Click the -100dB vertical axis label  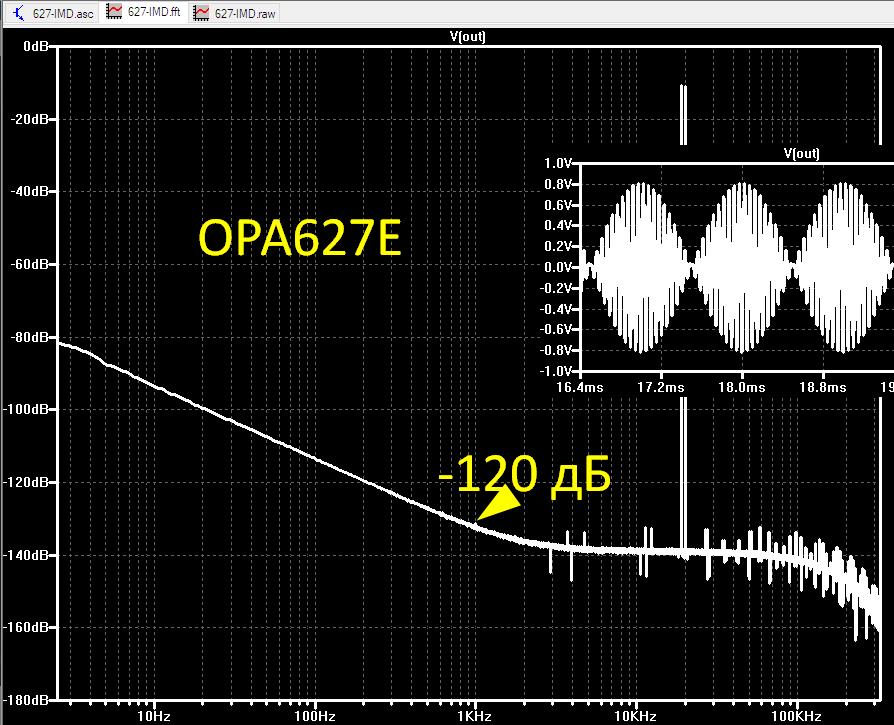26,409
